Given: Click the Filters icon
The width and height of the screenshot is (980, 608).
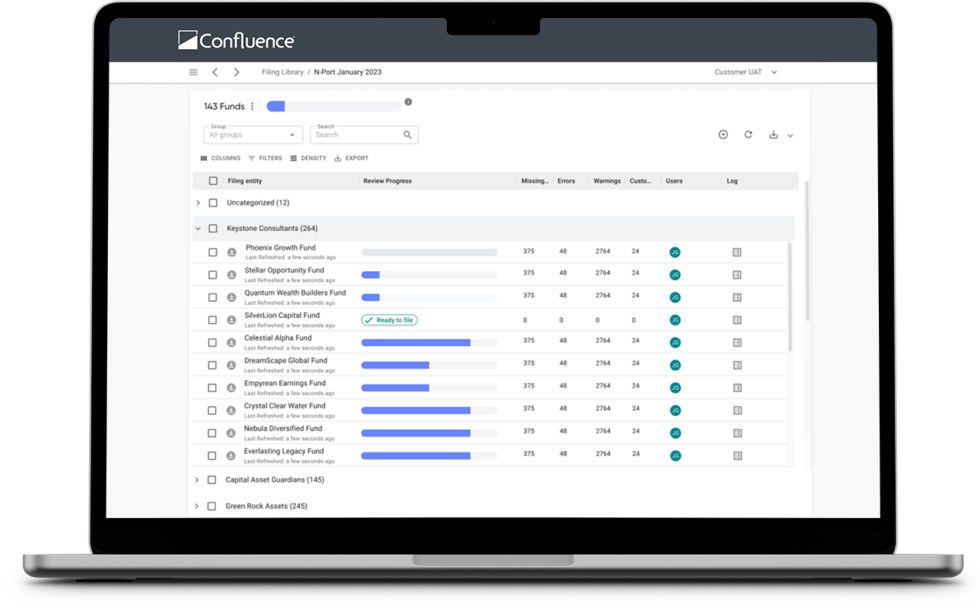Looking at the screenshot, I should [x=252, y=158].
